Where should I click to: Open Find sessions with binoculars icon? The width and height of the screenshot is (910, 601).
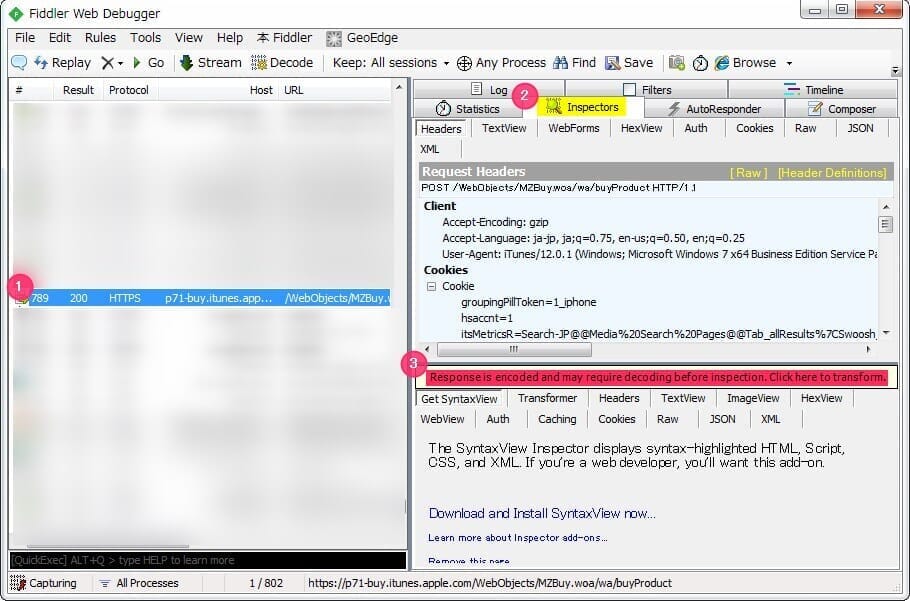click(x=574, y=63)
